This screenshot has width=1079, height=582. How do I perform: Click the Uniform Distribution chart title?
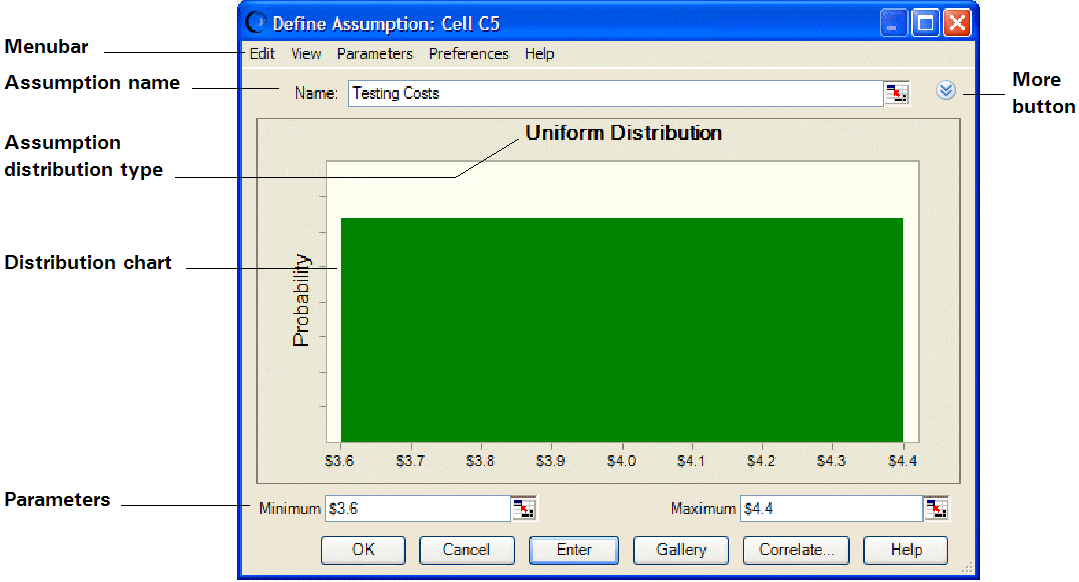coord(623,133)
